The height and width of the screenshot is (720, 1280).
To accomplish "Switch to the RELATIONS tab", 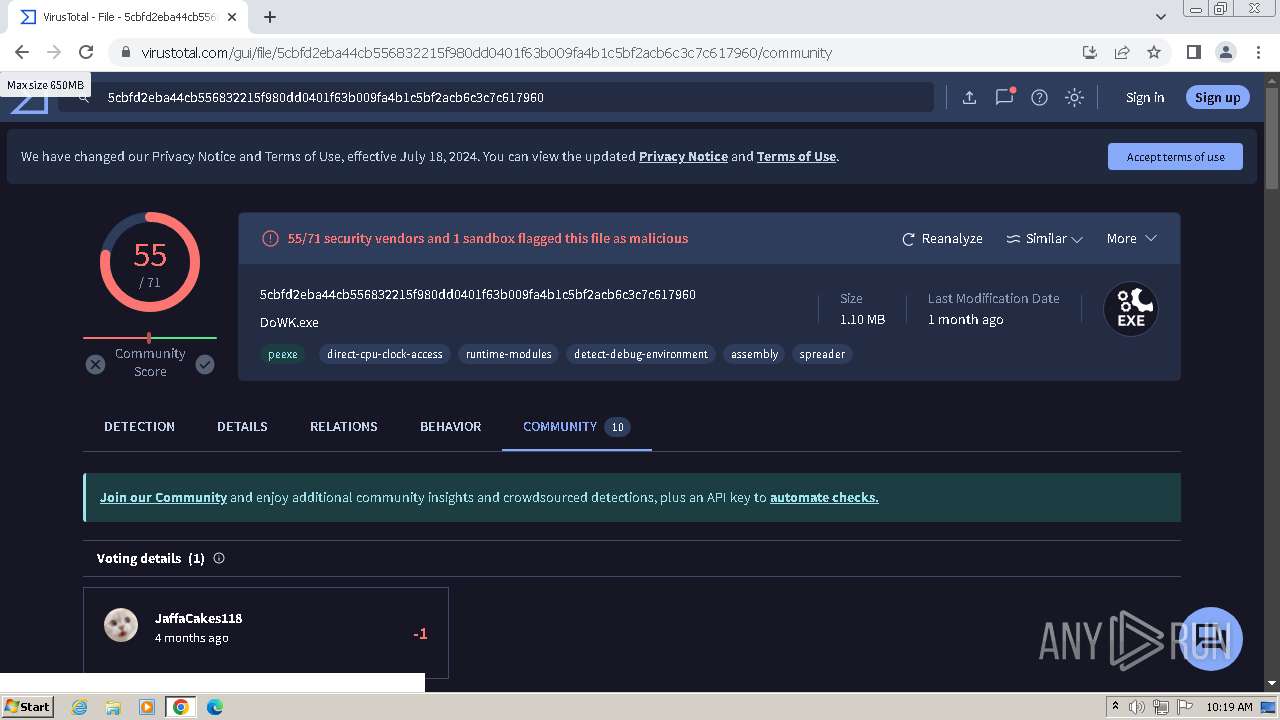I will coord(343,426).
